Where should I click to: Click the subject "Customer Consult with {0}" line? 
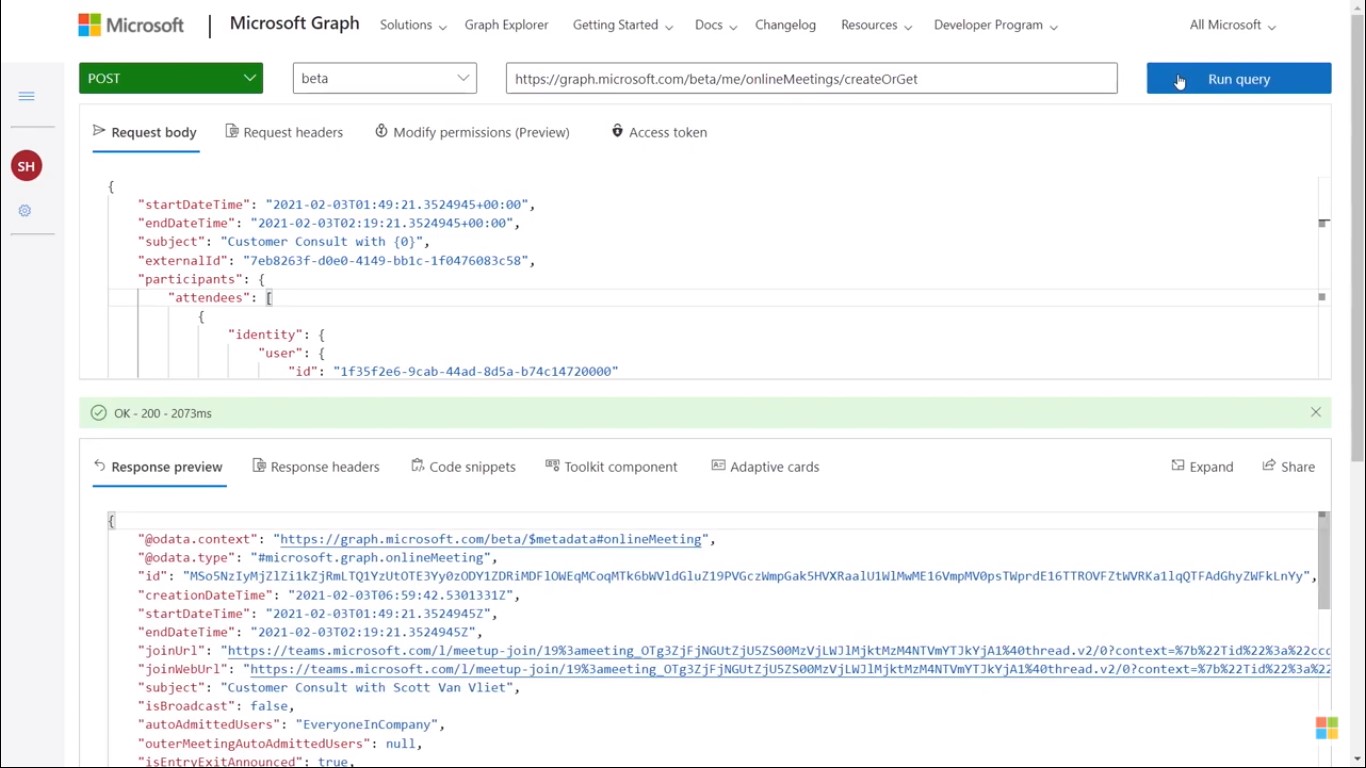284,242
